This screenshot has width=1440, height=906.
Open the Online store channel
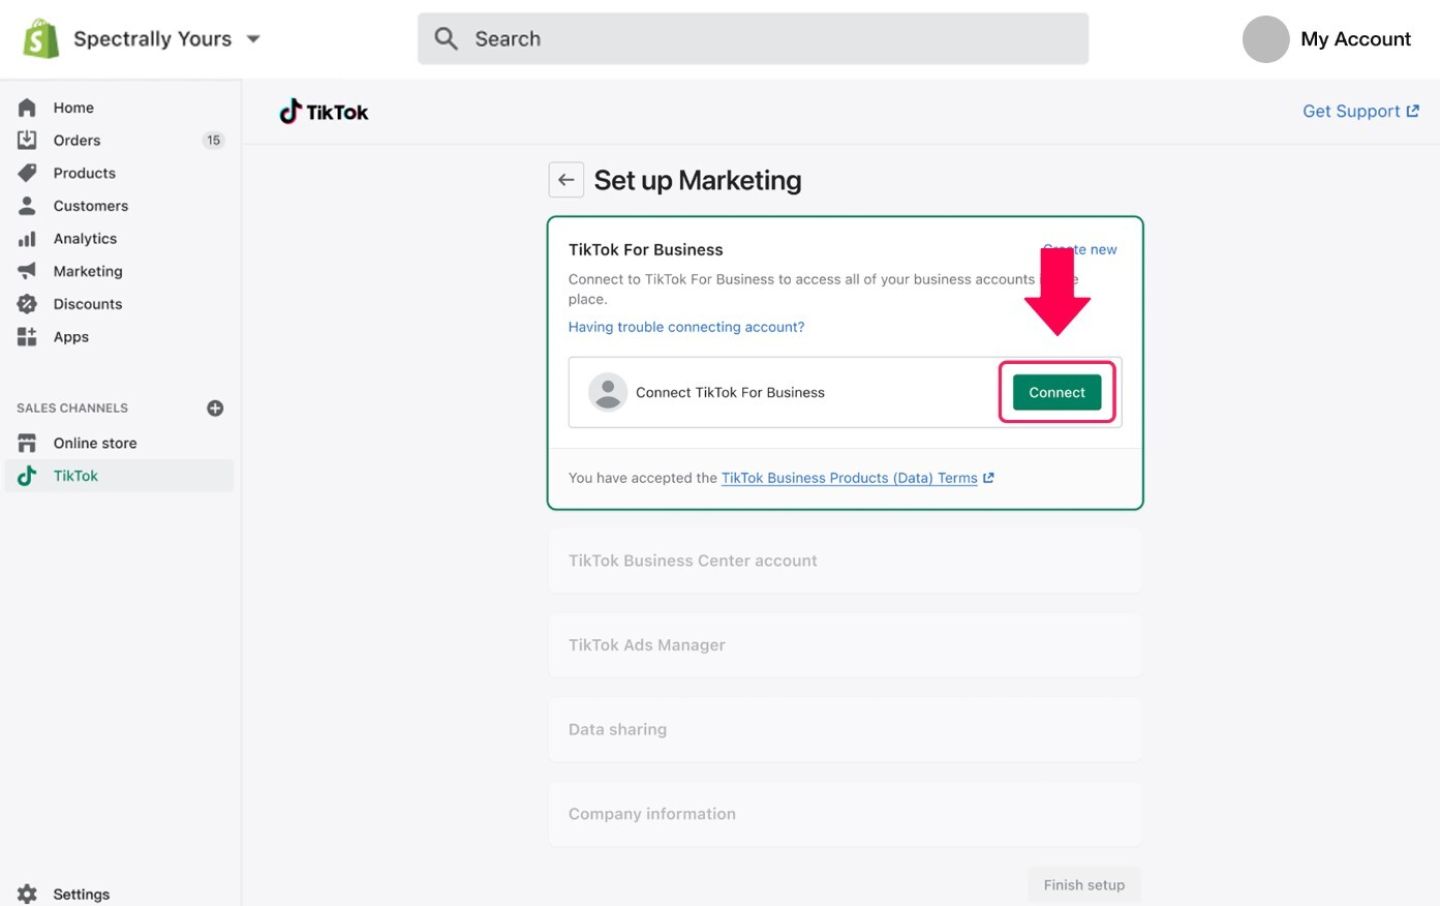pos(94,443)
